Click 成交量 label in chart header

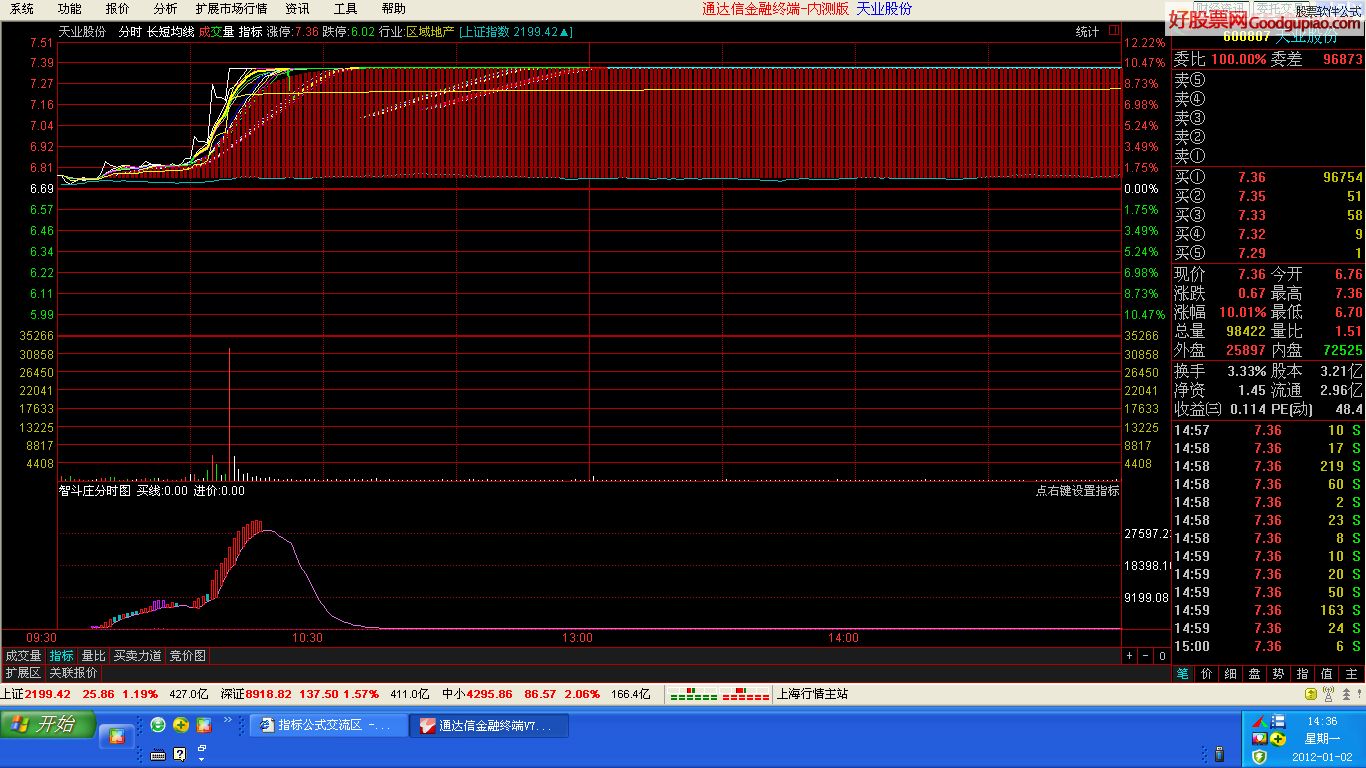coord(216,32)
